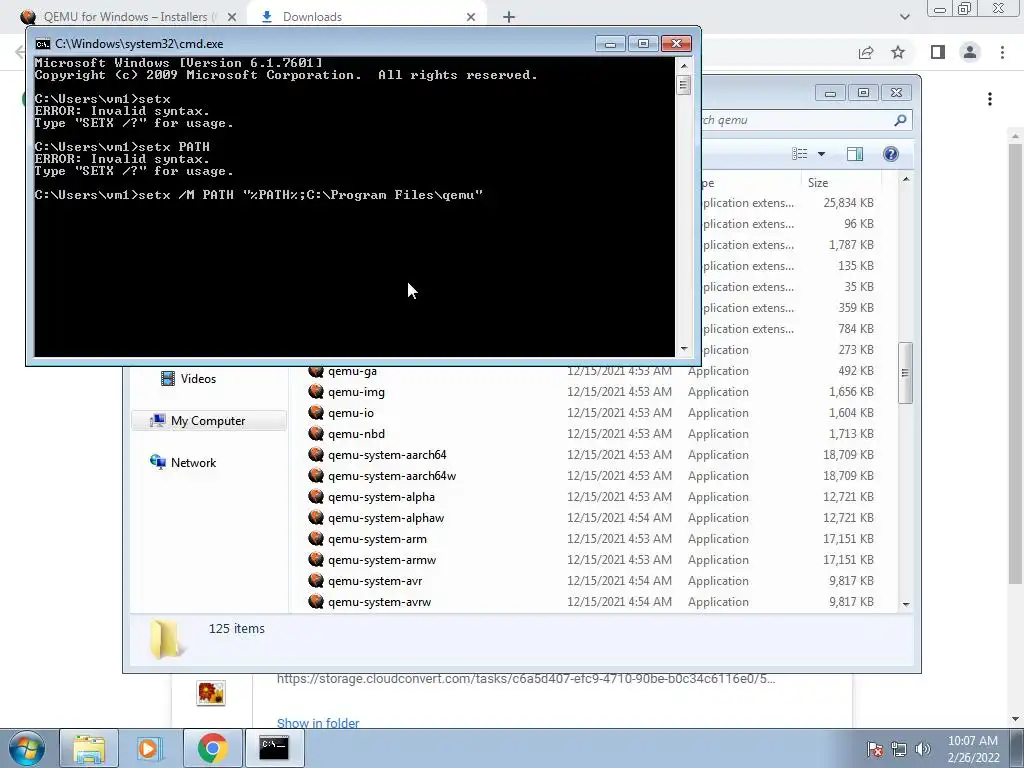Screen dimensions: 1024x768
Task: Select the qemu-system-avr file icon
Action: point(316,581)
